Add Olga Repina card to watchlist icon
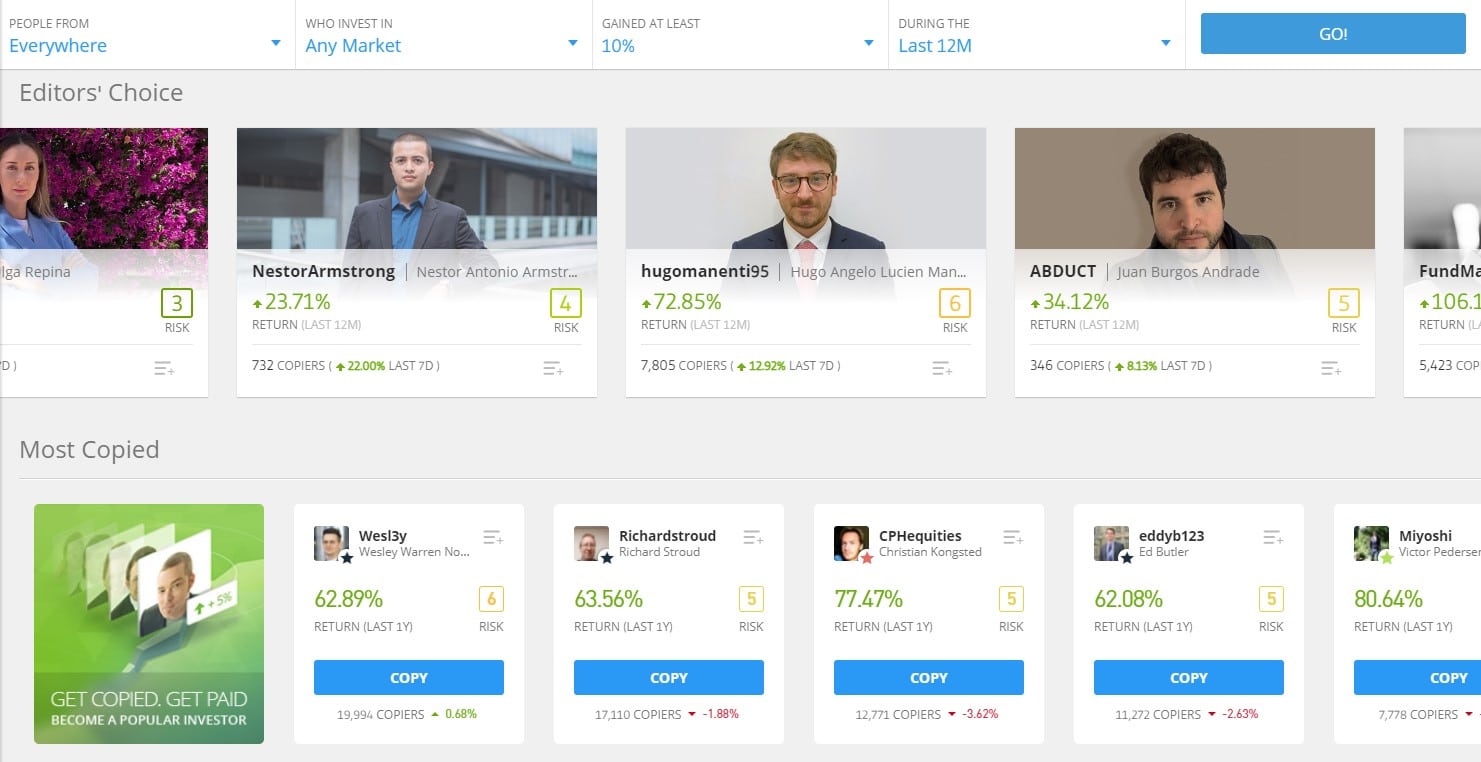 click(164, 368)
